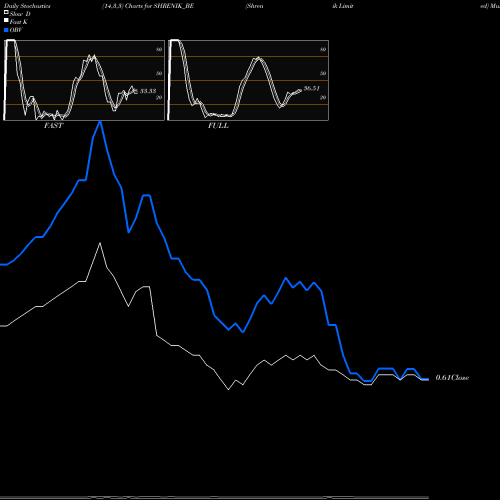Click the 80 axis label in FULL chart
The height and width of the screenshot is (500, 500).
pyautogui.click(x=323, y=49)
